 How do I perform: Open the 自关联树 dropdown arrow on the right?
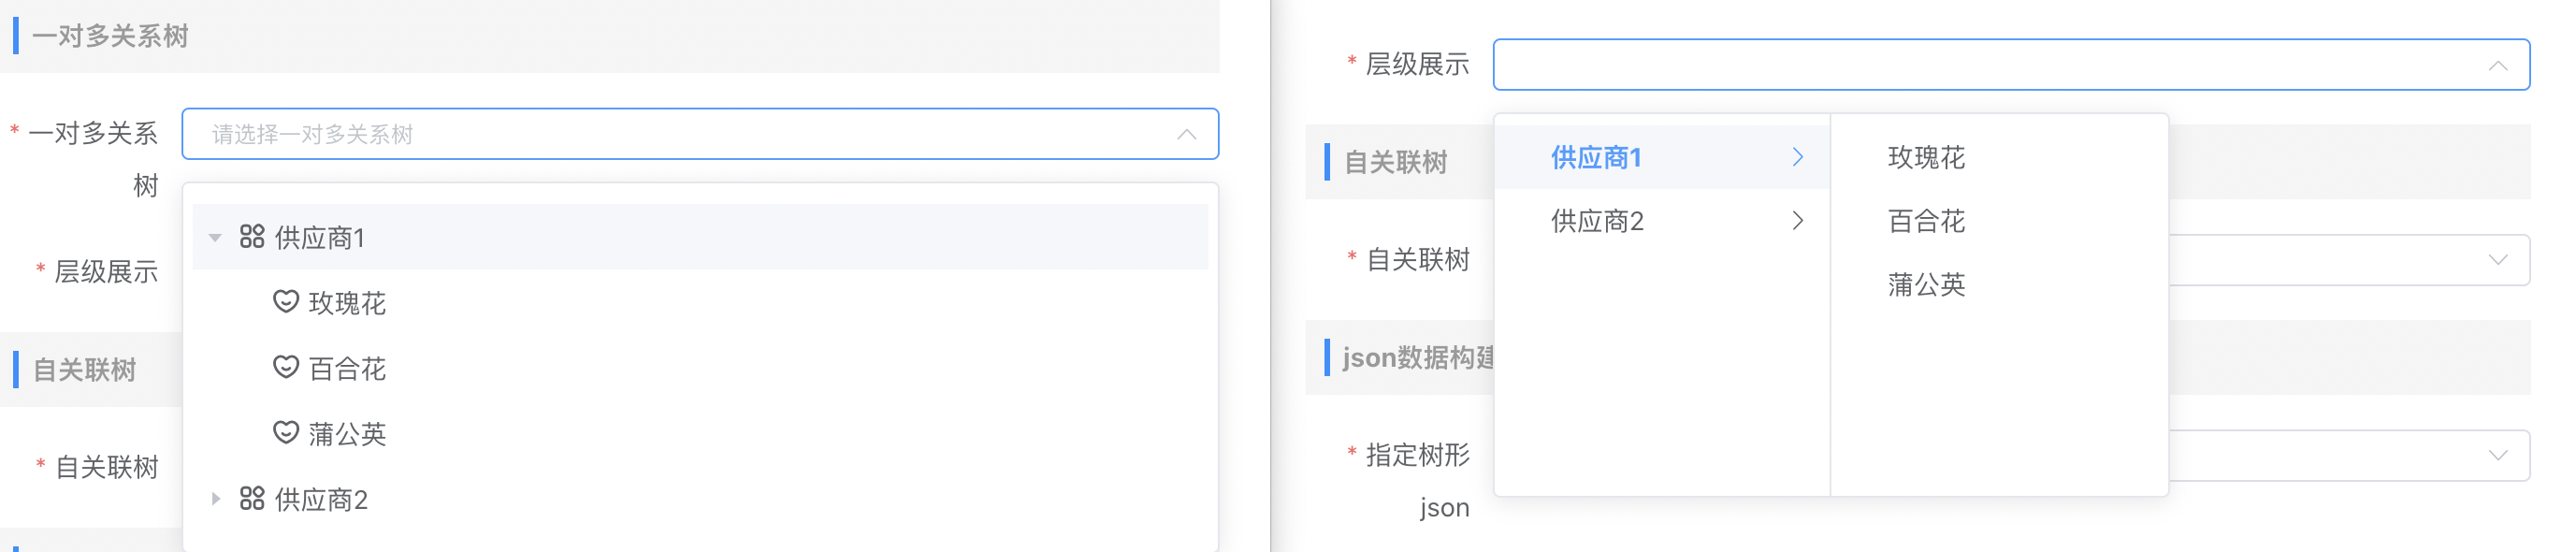(x=2497, y=260)
